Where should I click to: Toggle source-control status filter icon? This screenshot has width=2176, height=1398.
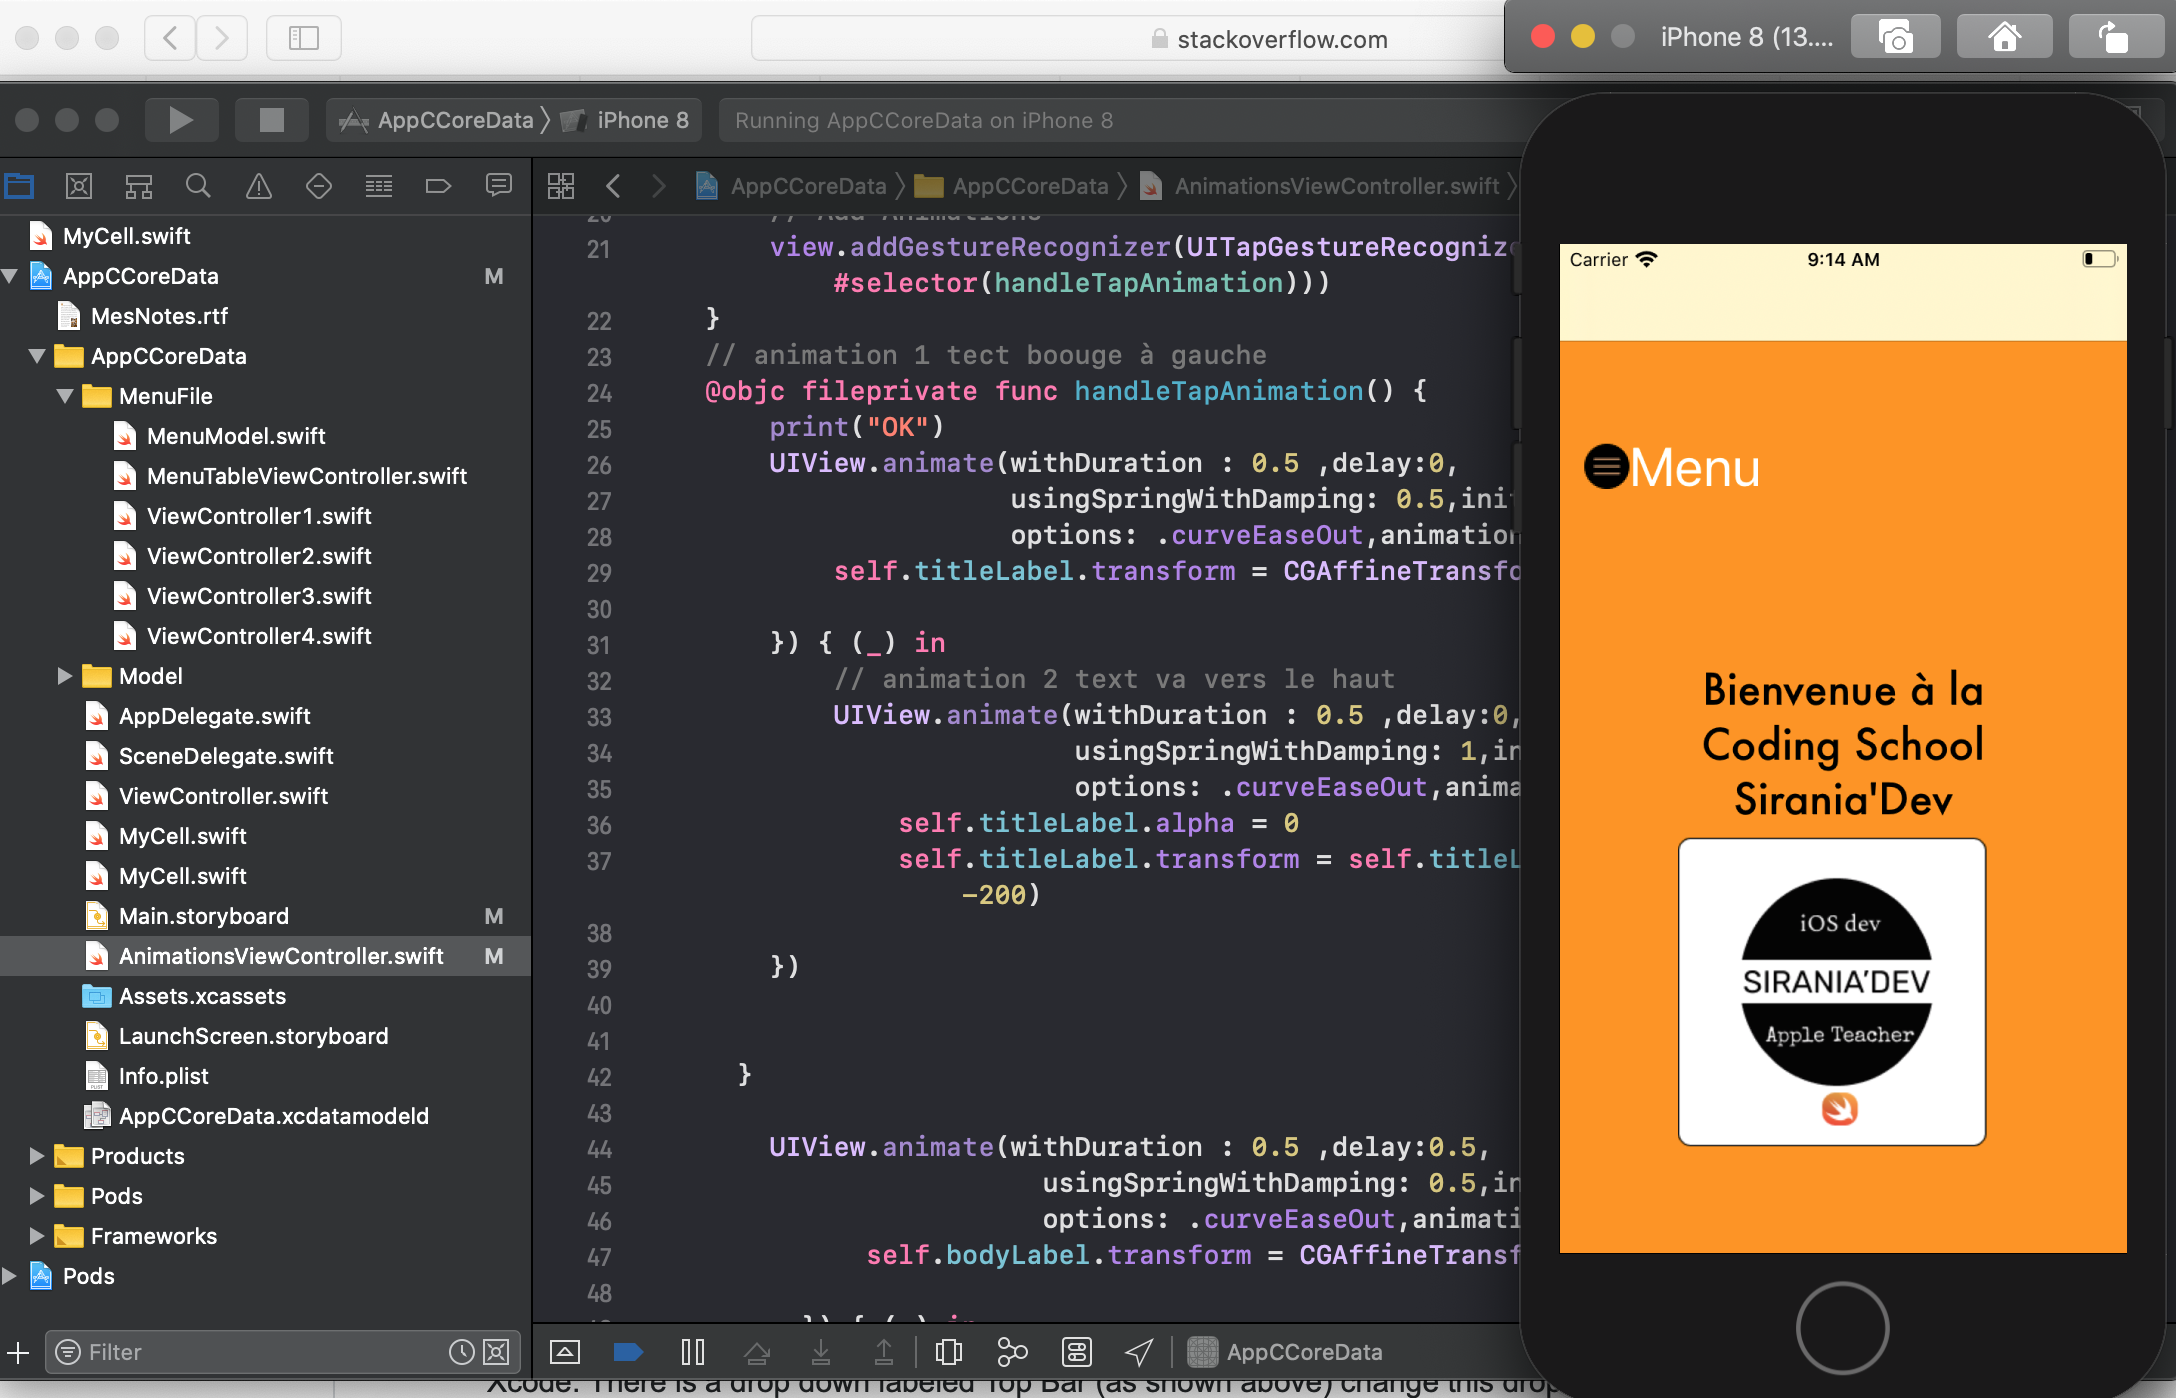(496, 1352)
